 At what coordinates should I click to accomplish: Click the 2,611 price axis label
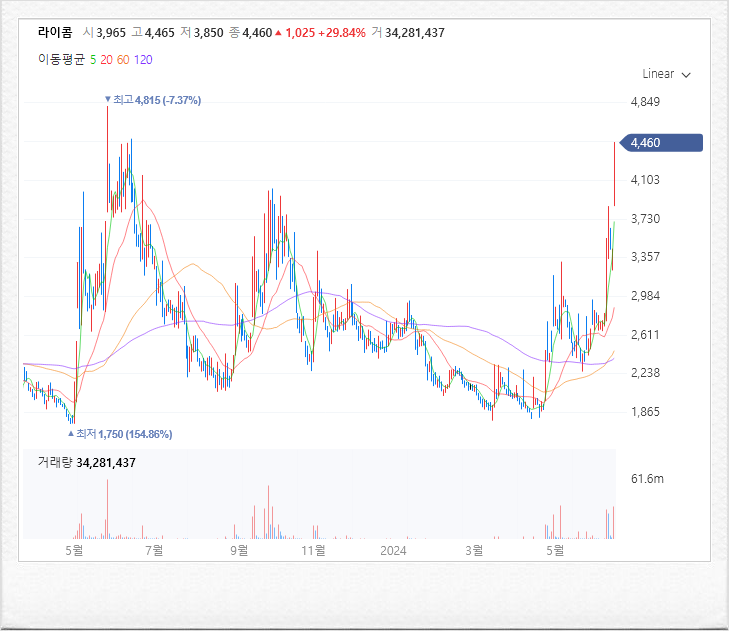[x=645, y=335]
